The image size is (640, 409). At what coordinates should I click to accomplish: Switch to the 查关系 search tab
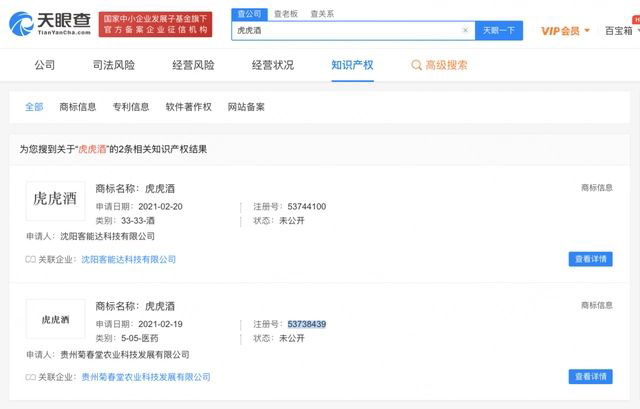(x=322, y=14)
